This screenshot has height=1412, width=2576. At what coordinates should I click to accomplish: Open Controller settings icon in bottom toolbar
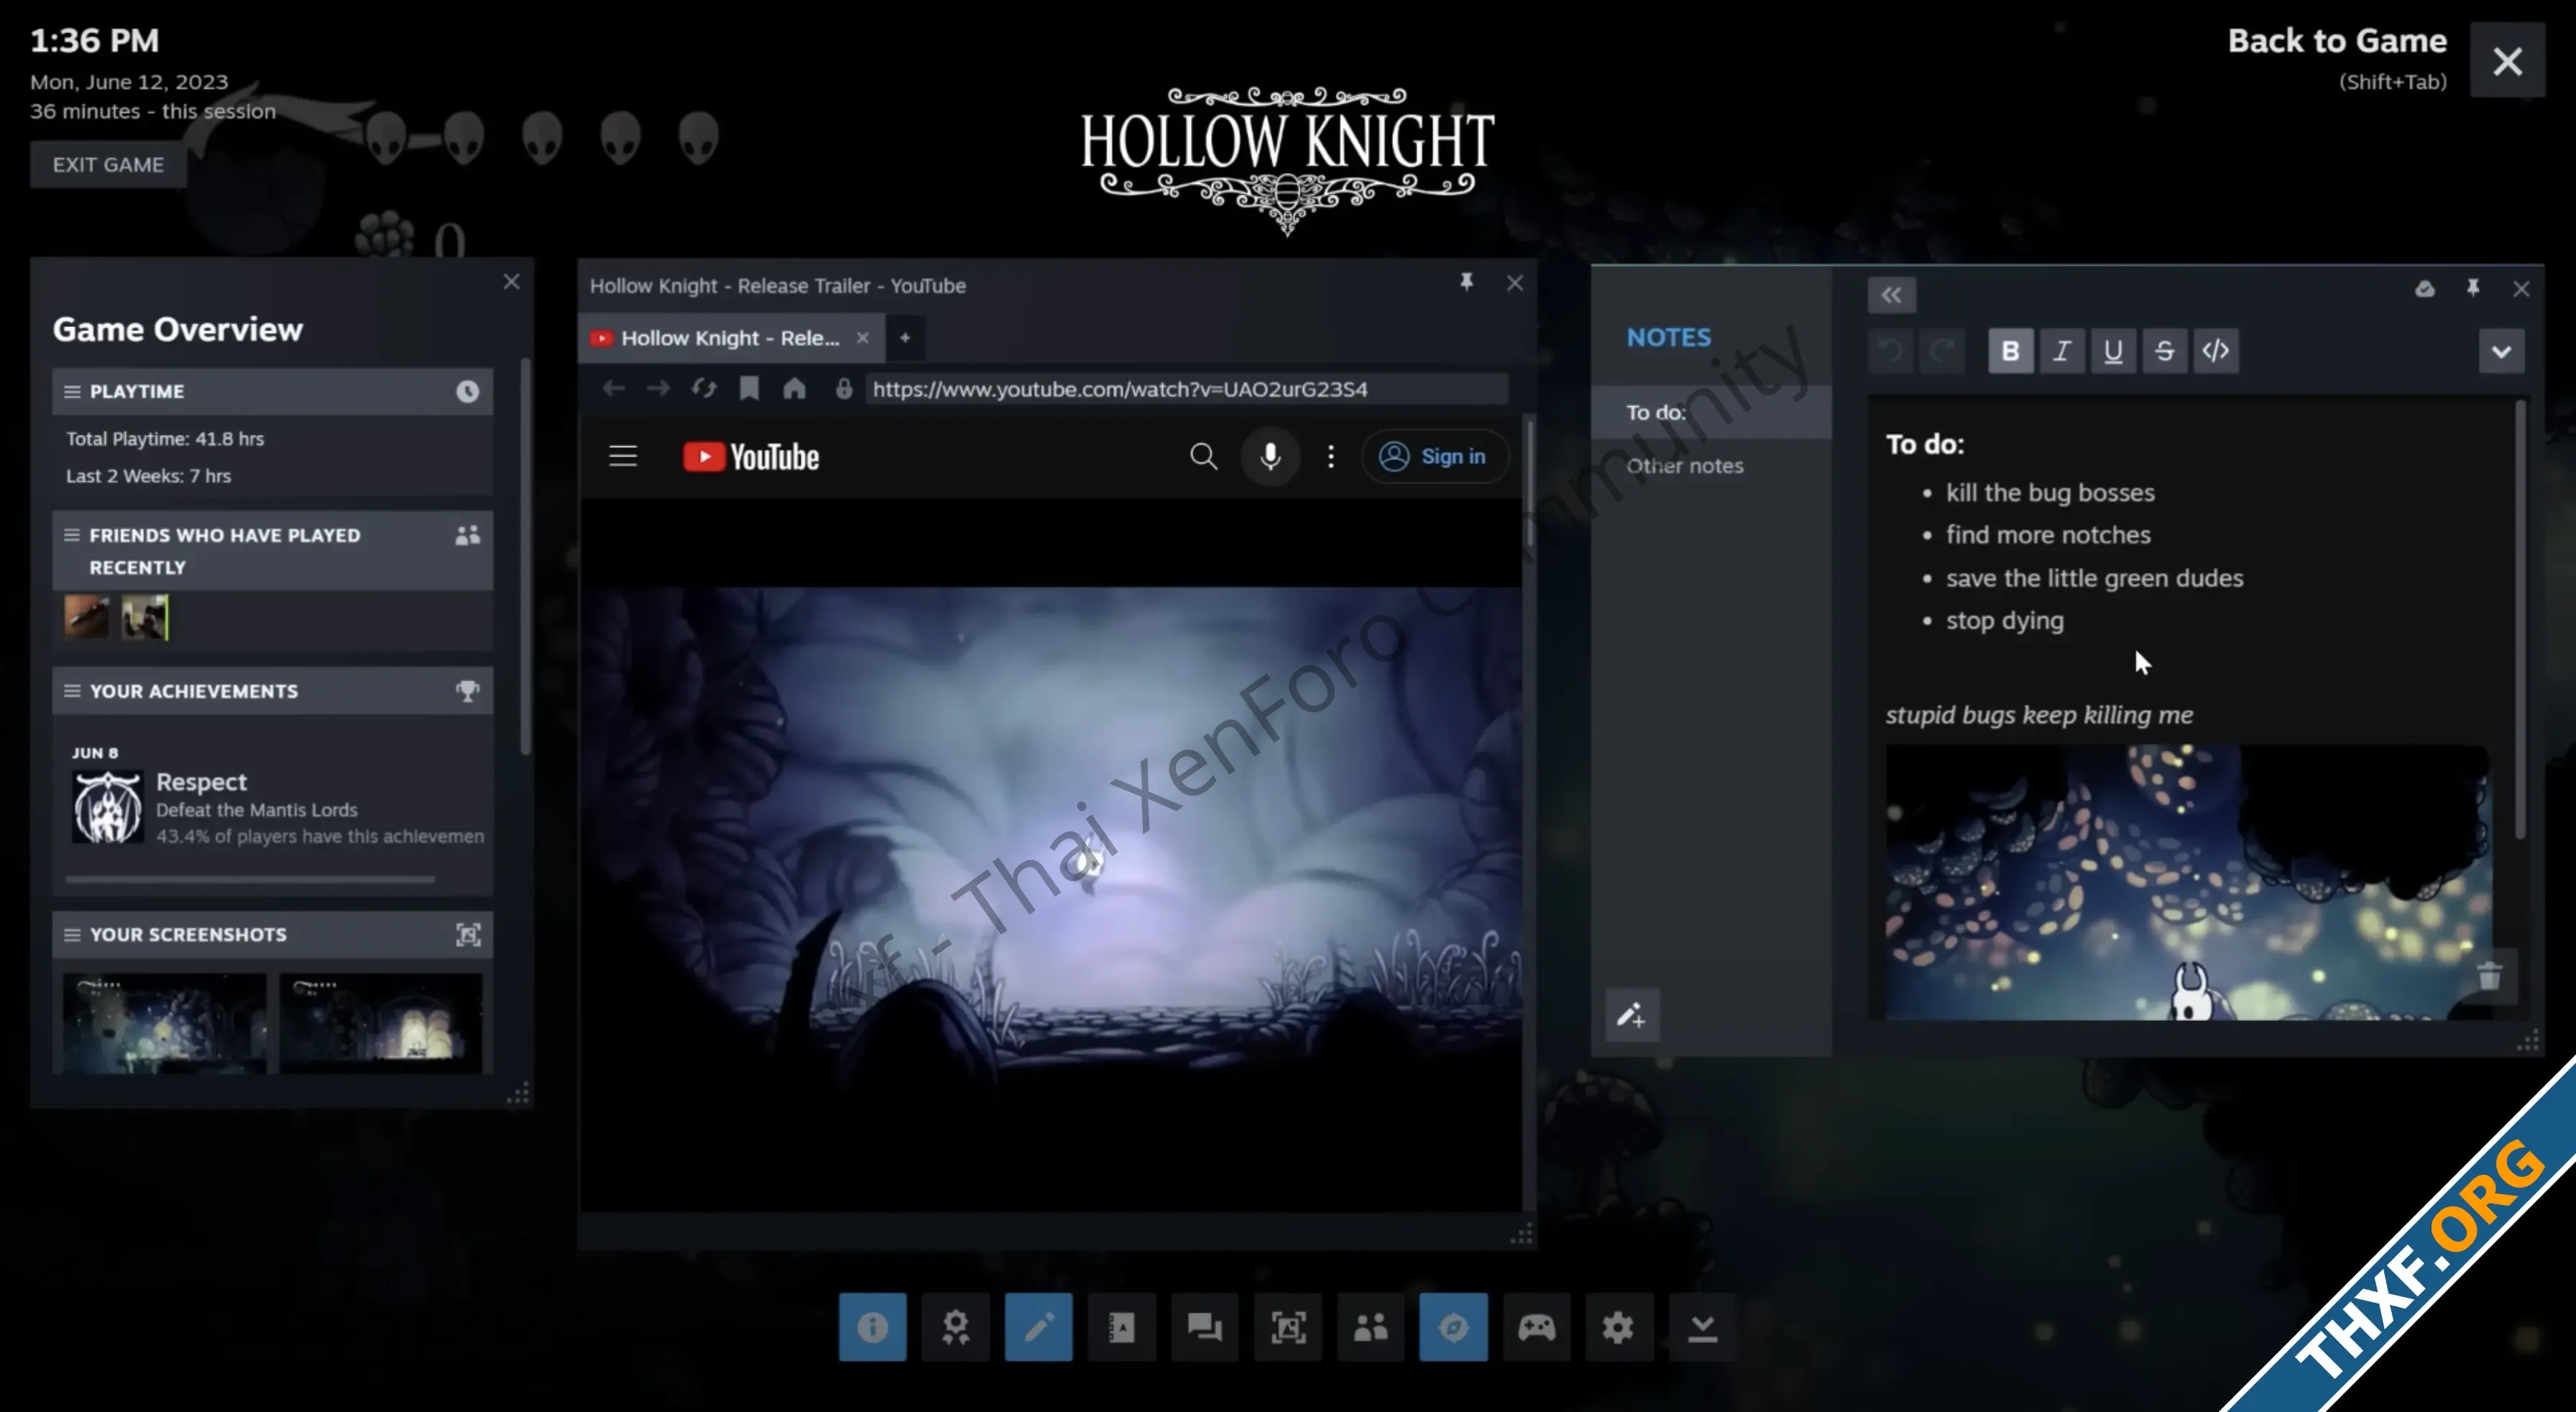1536,1327
